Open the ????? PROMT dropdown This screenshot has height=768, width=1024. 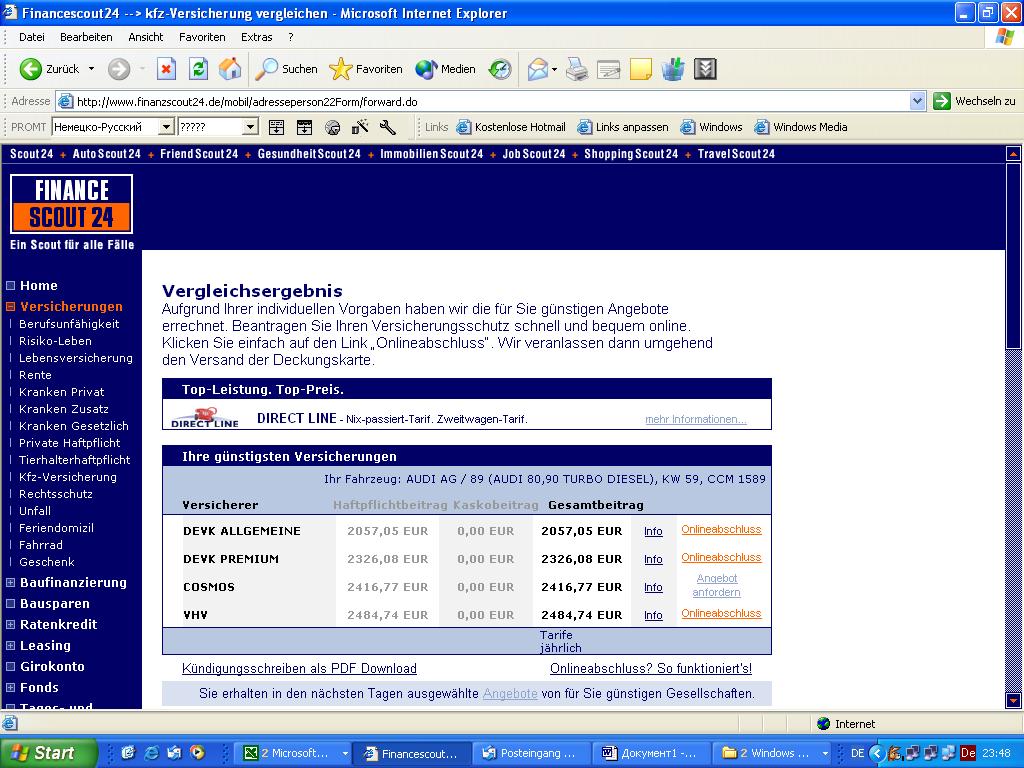(250, 127)
